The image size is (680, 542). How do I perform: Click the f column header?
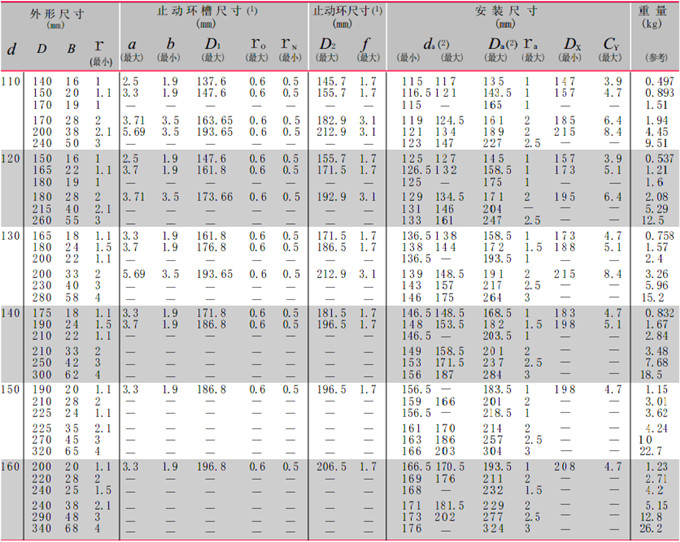(x=368, y=49)
